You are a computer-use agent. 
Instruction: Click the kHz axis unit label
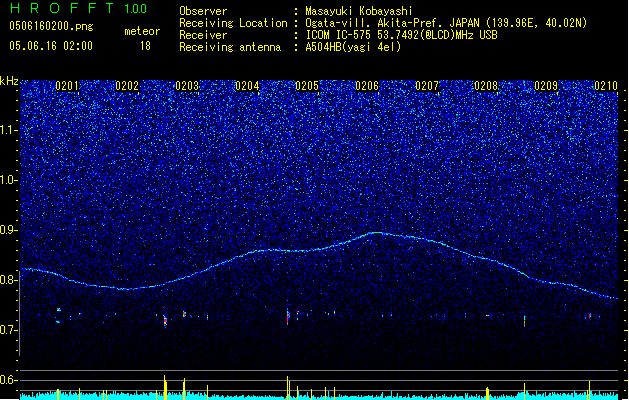click(9, 81)
